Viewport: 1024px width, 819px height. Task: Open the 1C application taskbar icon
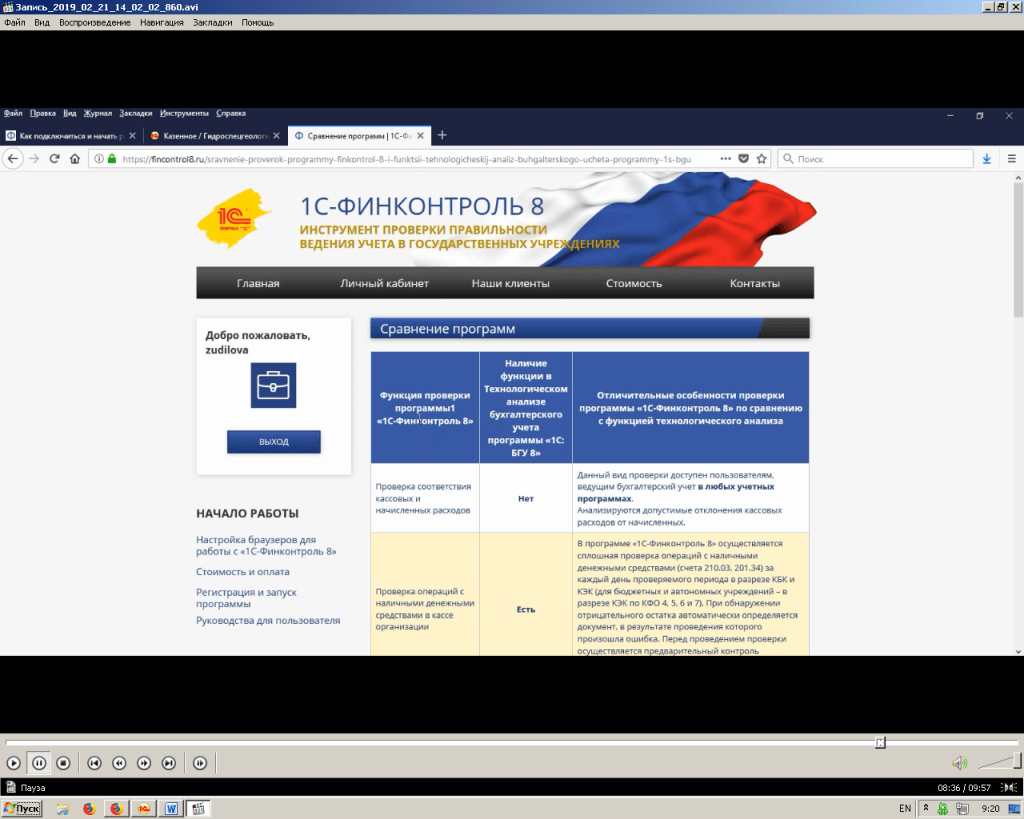(x=144, y=809)
